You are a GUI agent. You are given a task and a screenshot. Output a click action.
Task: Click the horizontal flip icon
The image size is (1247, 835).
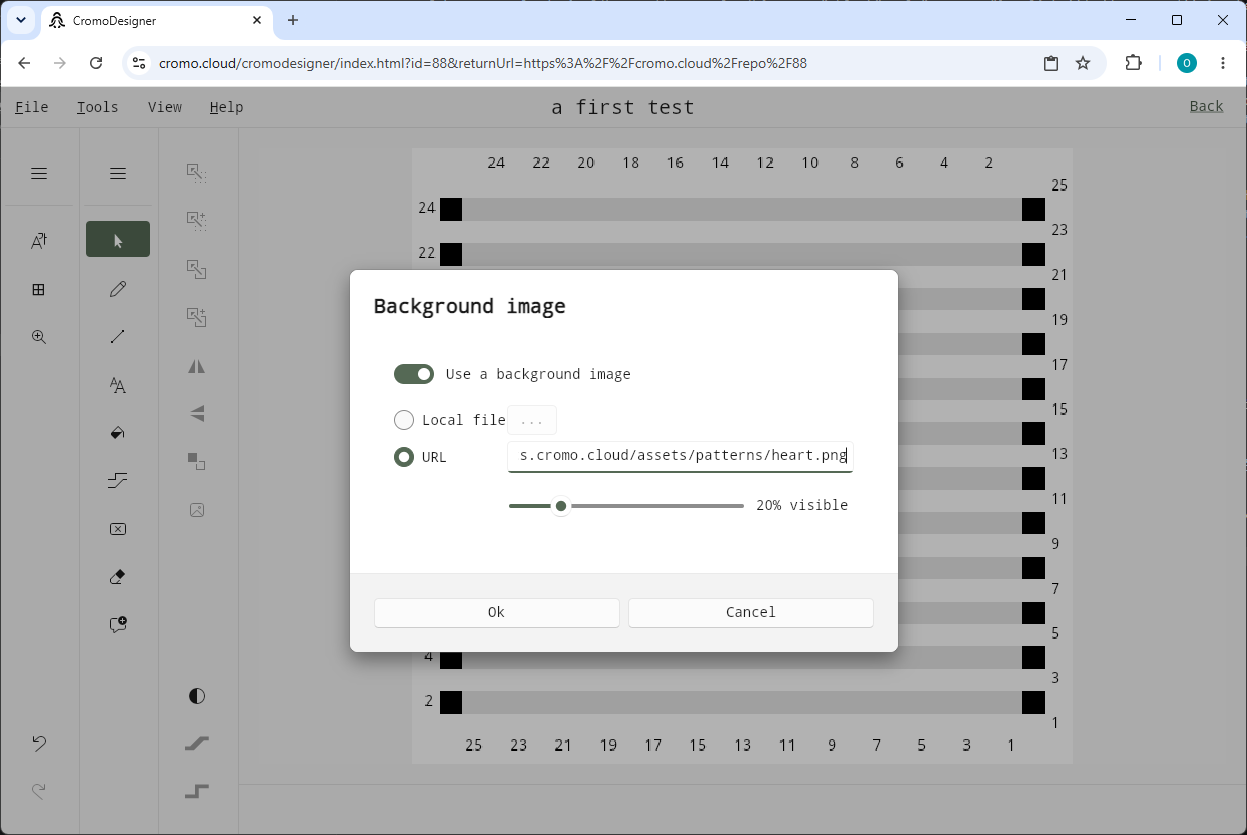tap(197, 366)
